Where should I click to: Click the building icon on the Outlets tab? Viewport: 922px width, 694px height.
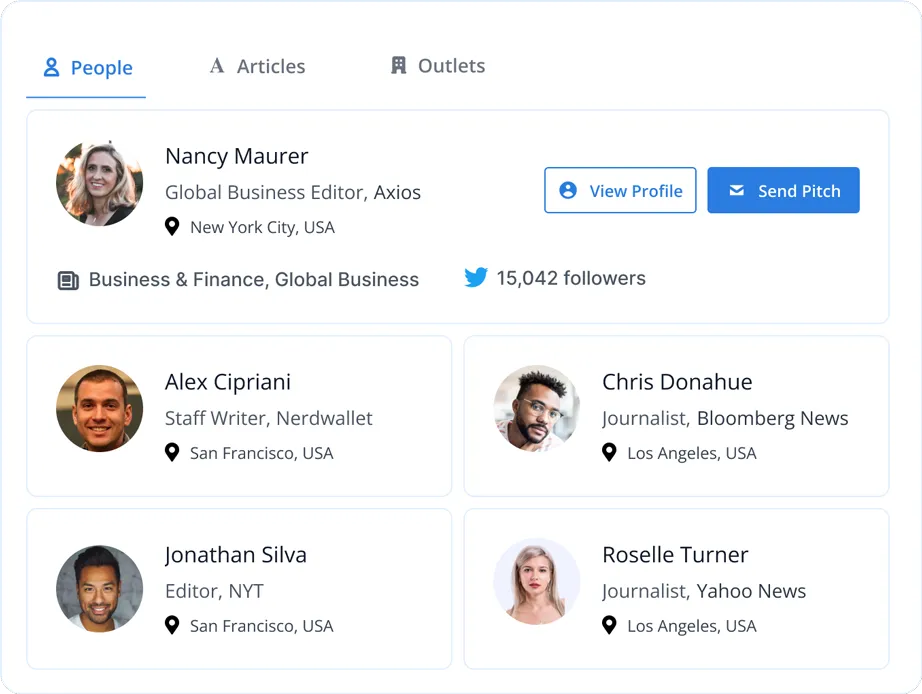click(x=398, y=66)
